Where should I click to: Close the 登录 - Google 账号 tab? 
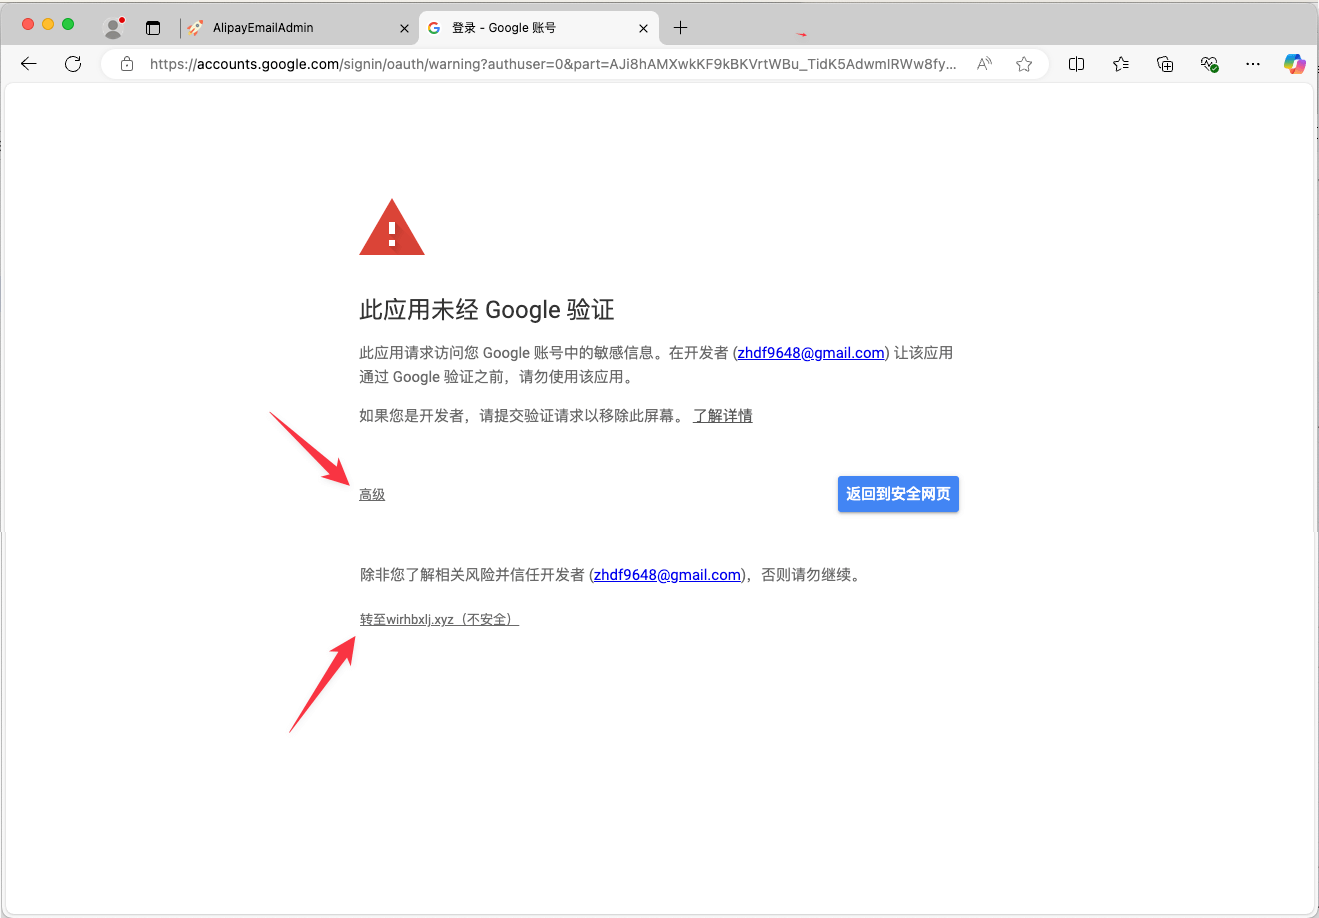[x=643, y=28]
